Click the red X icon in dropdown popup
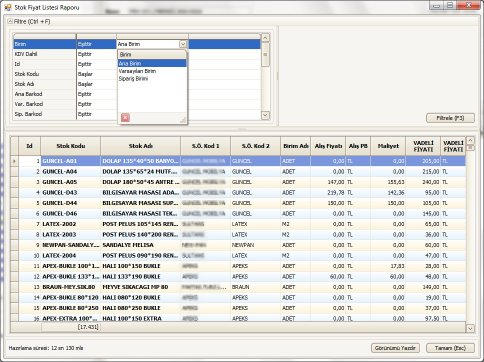Image resolution: width=484 pixels, height=362 pixels. pos(125,117)
